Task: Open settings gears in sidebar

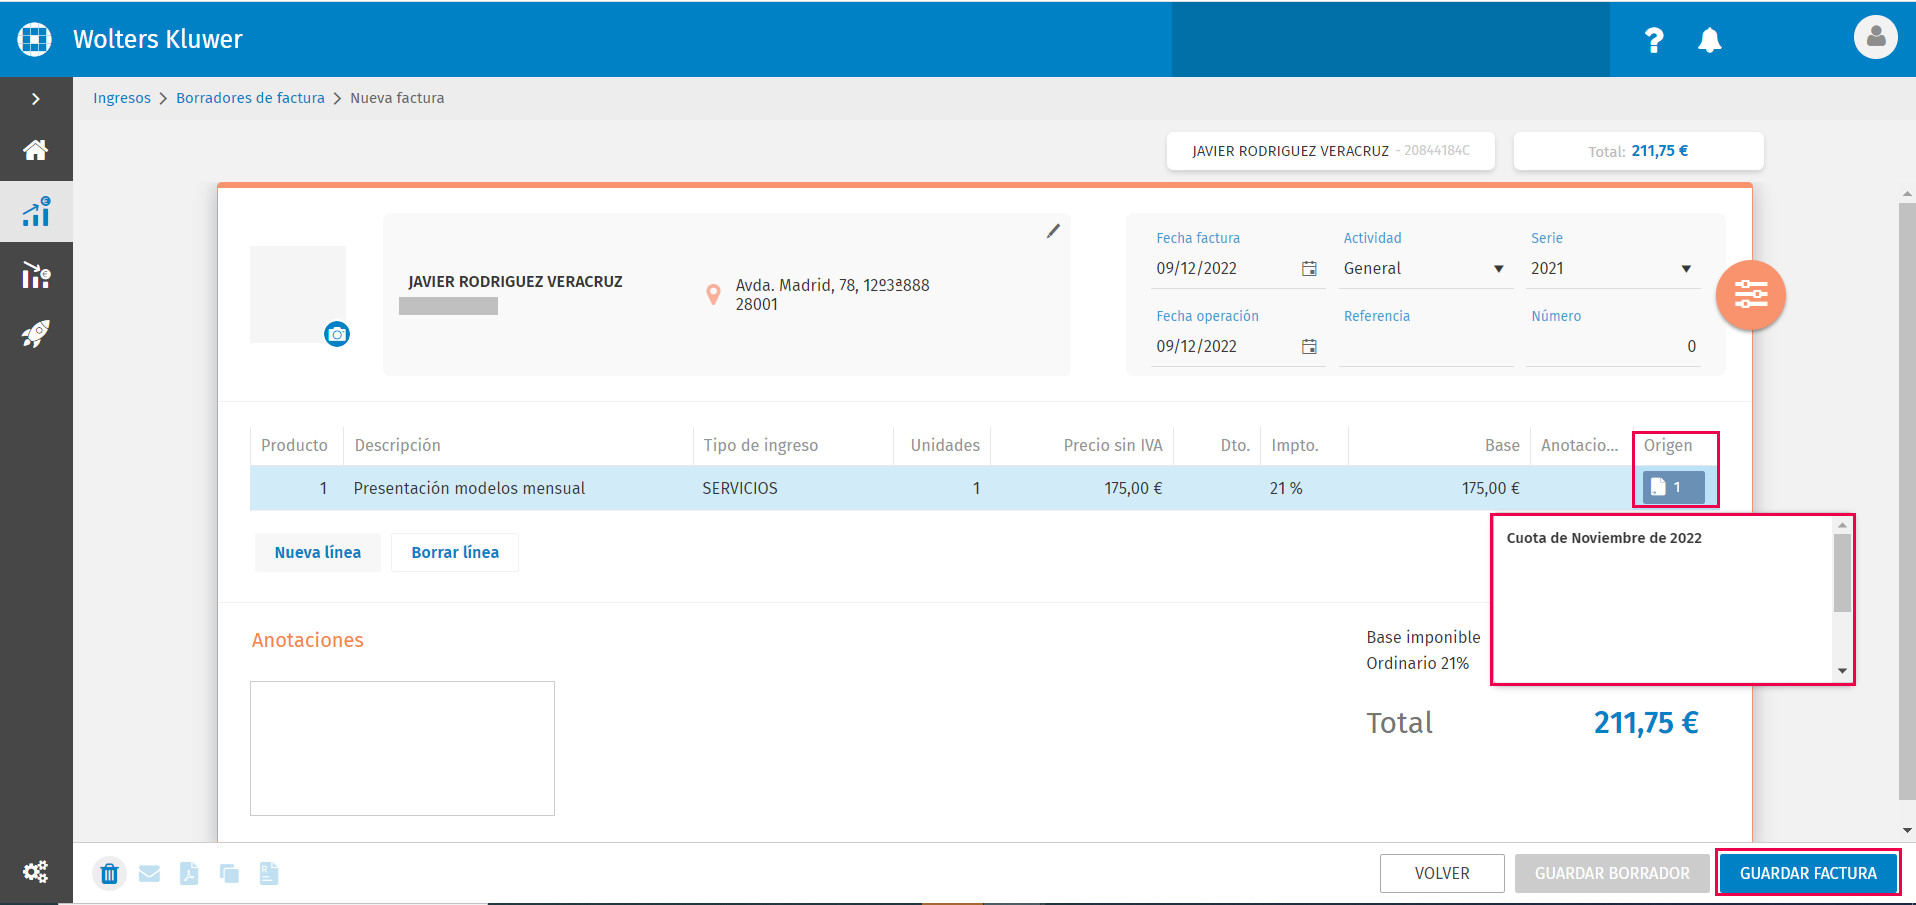Action: (x=36, y=871)
